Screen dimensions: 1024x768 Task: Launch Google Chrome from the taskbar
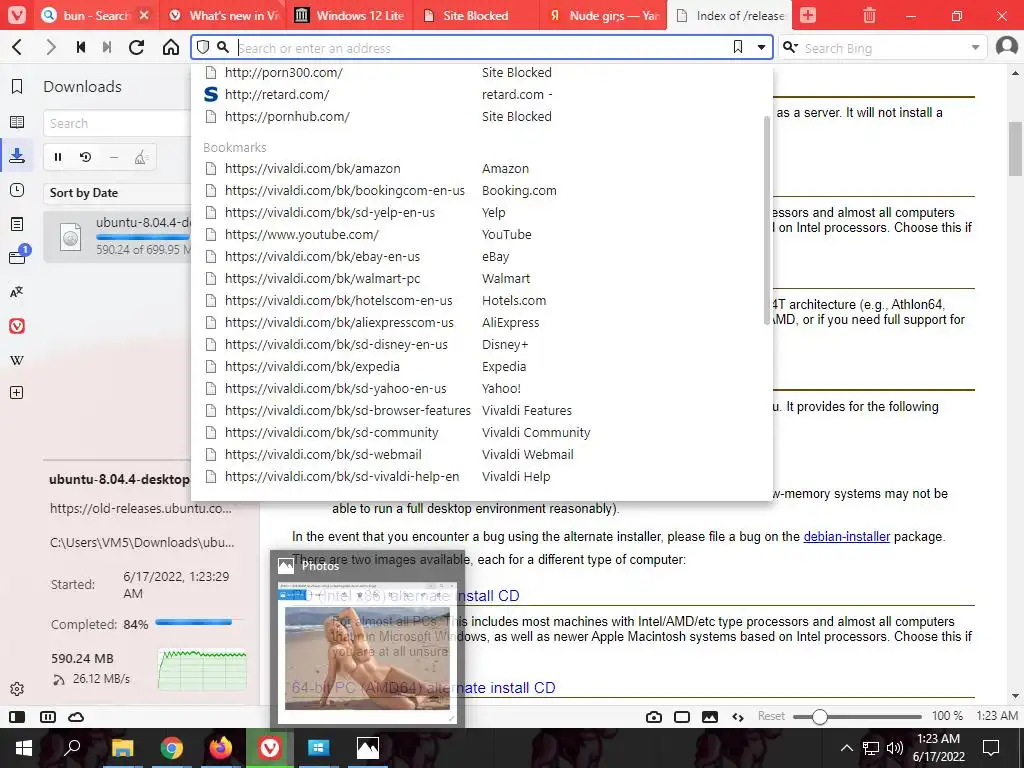click(172, 748)
